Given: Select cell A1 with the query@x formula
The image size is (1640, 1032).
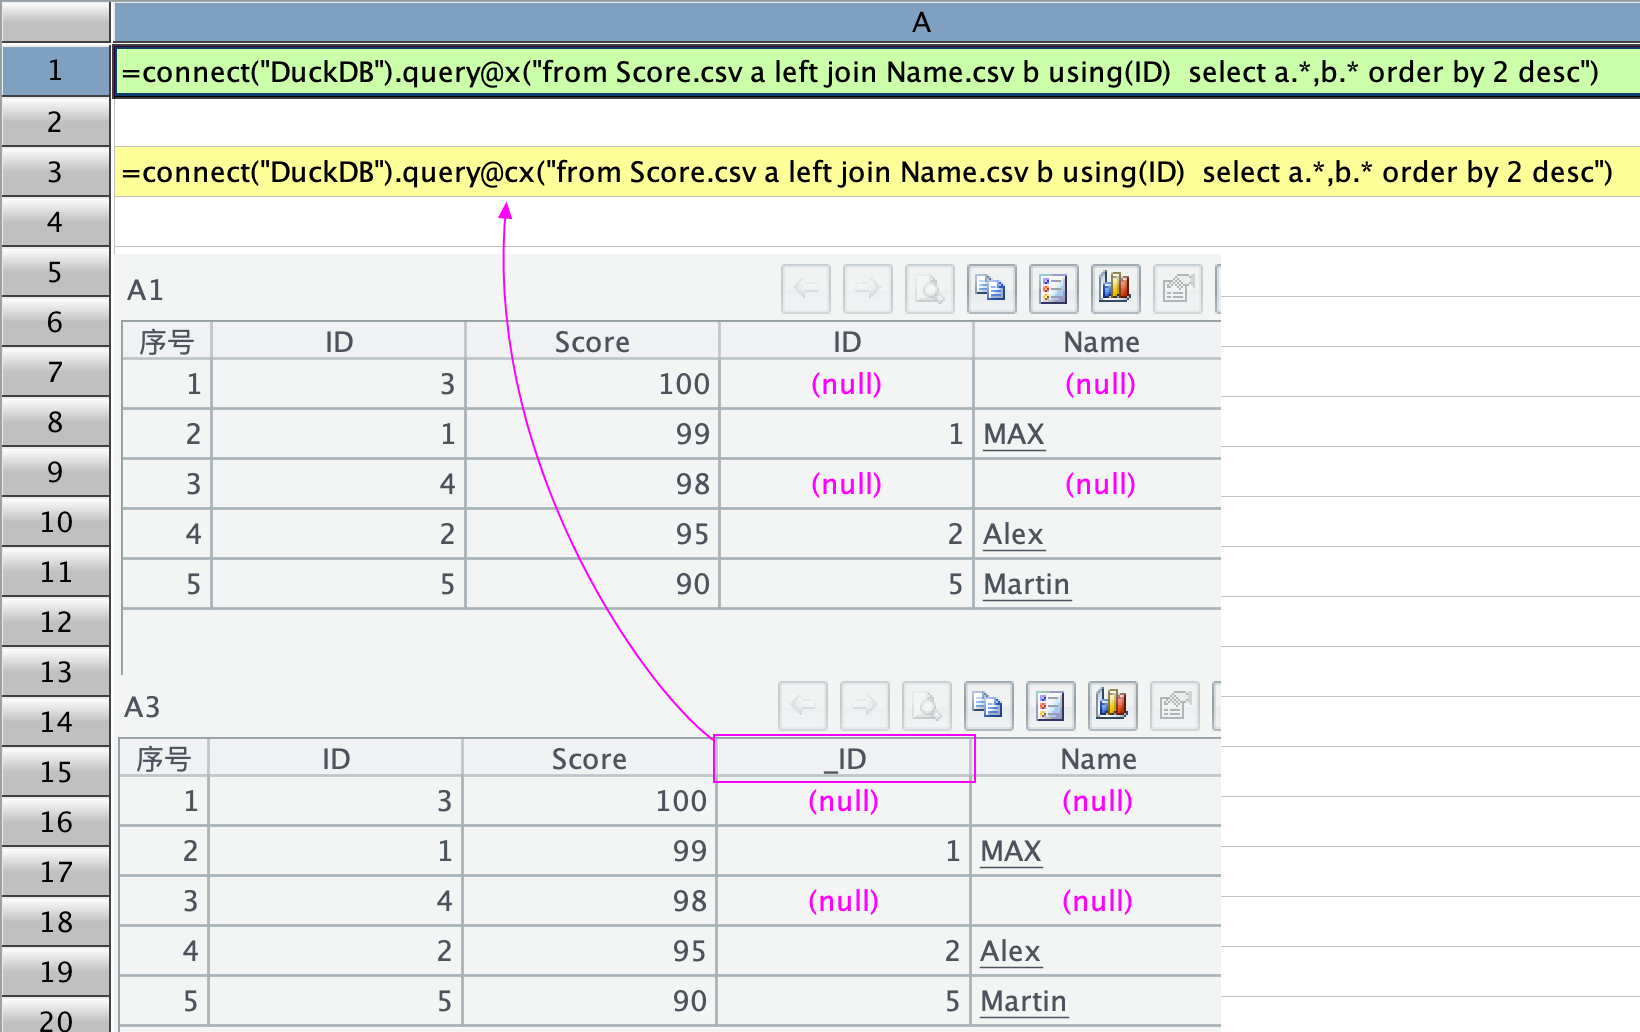Looking at the screenshot, I should point(860,72).
